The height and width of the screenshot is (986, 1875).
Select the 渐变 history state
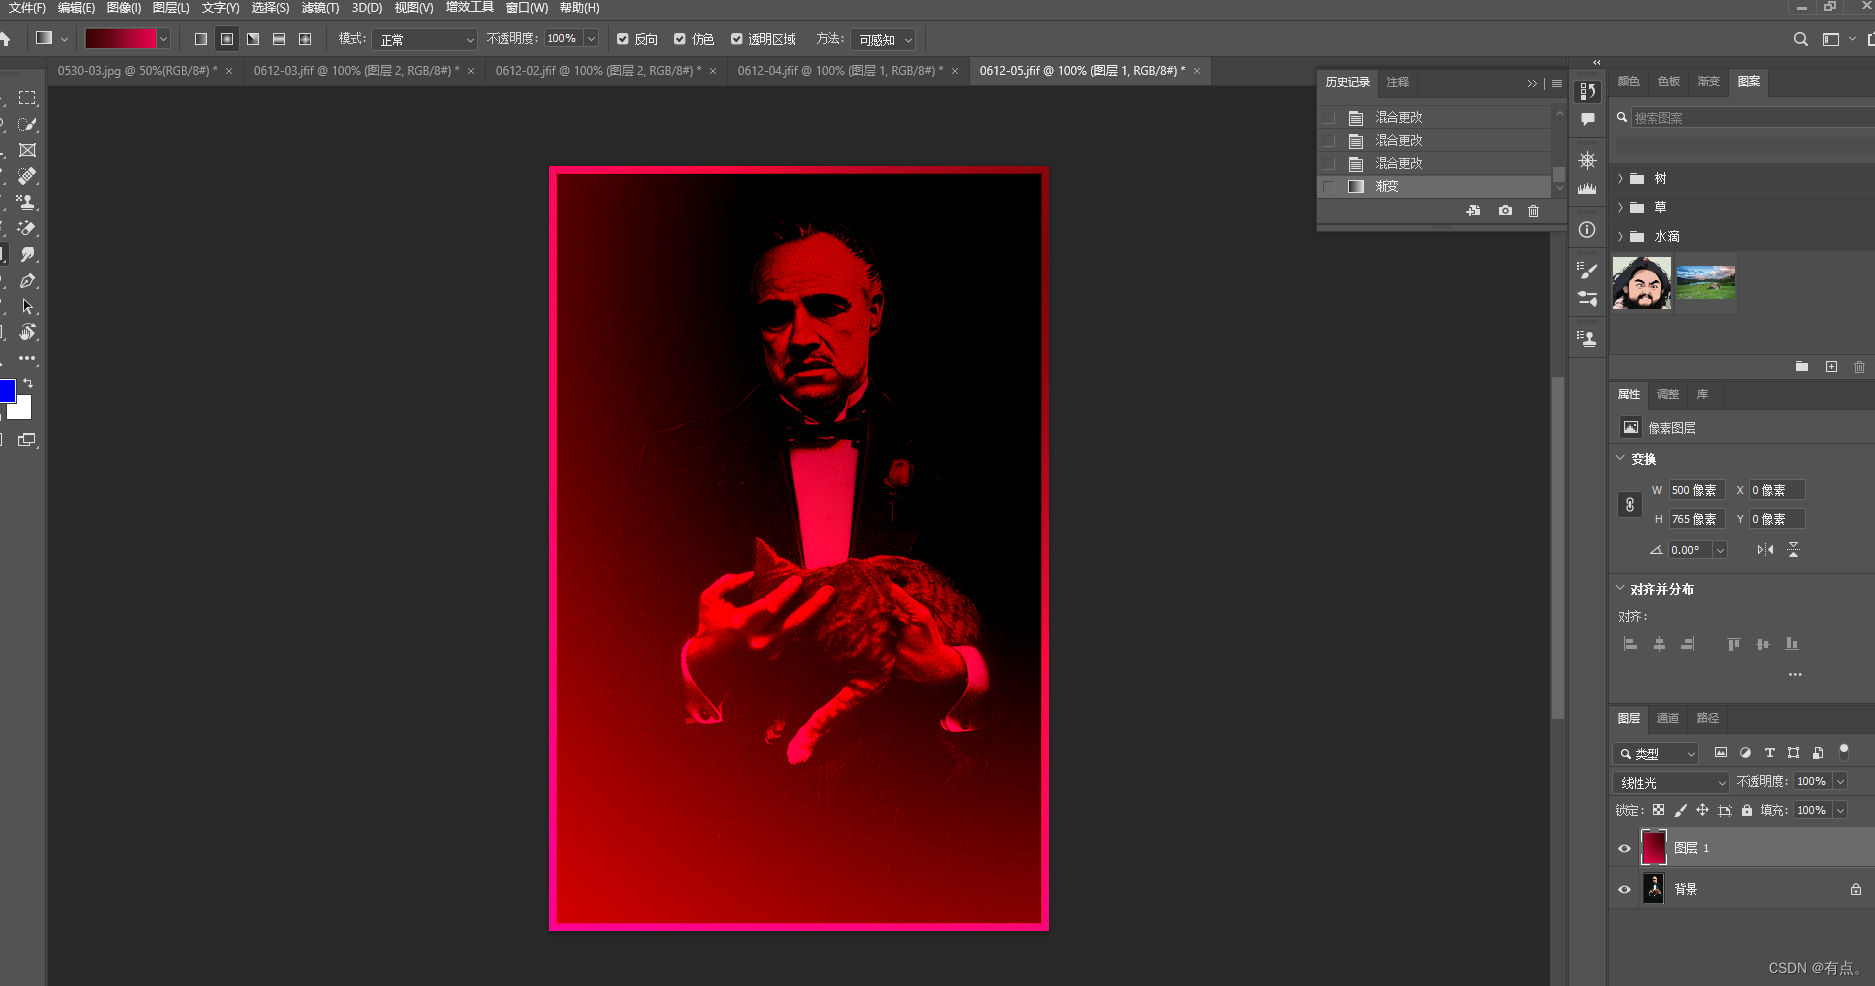click(x=1434, y=186)
